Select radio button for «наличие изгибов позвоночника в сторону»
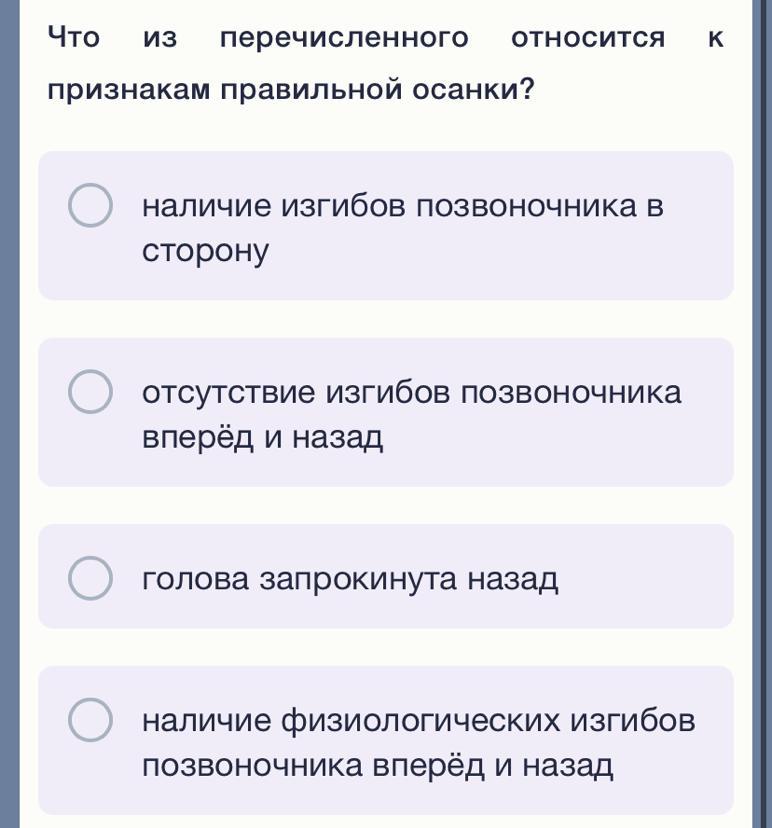The image size is (772, 828). pos(90,206)
